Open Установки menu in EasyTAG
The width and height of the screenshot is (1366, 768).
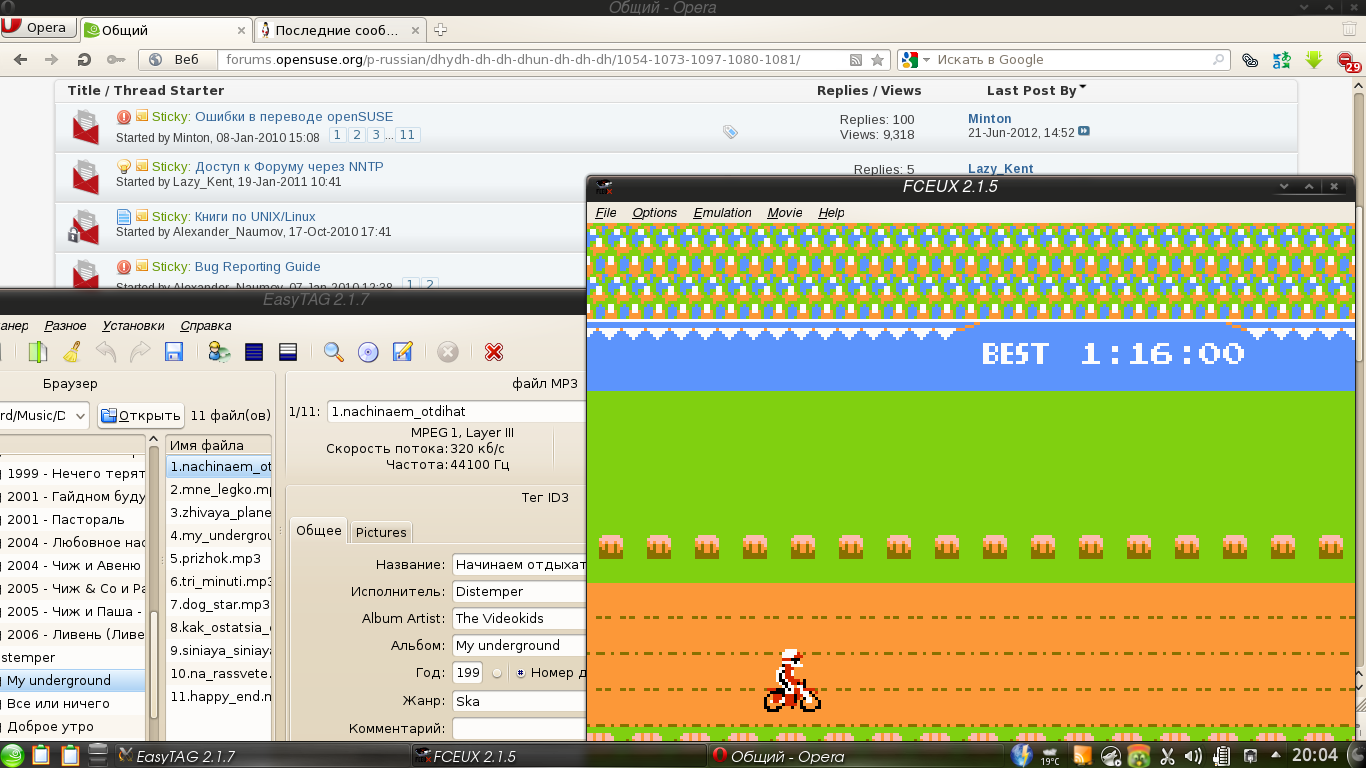133,325
